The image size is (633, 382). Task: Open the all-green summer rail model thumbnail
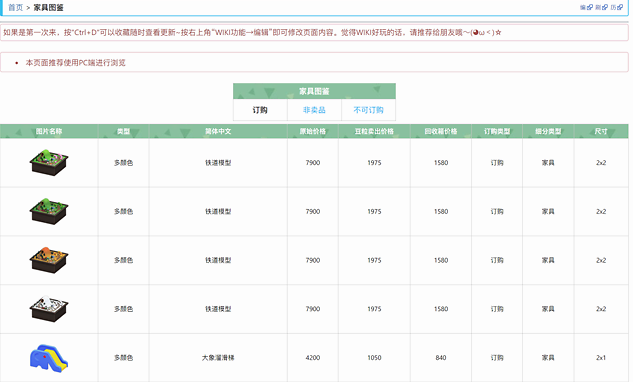tap(49, 211)
